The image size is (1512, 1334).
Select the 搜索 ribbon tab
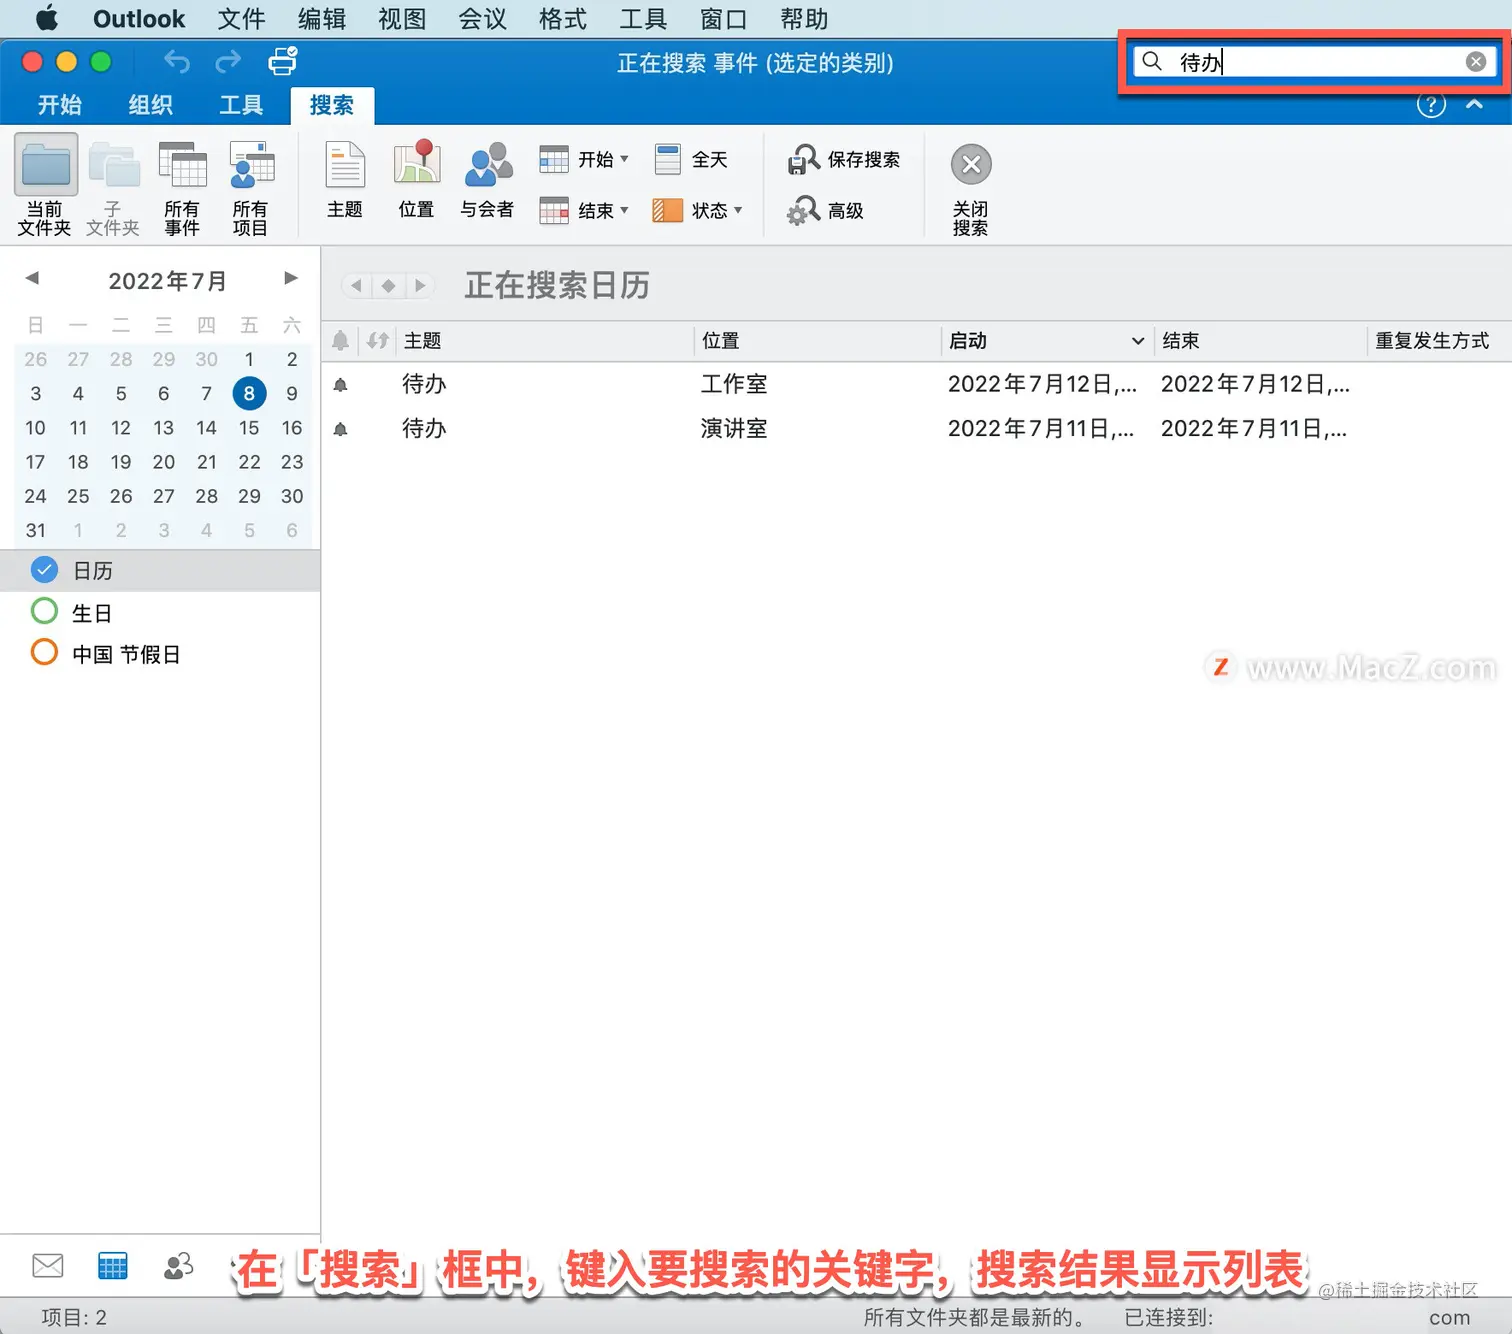332,105
